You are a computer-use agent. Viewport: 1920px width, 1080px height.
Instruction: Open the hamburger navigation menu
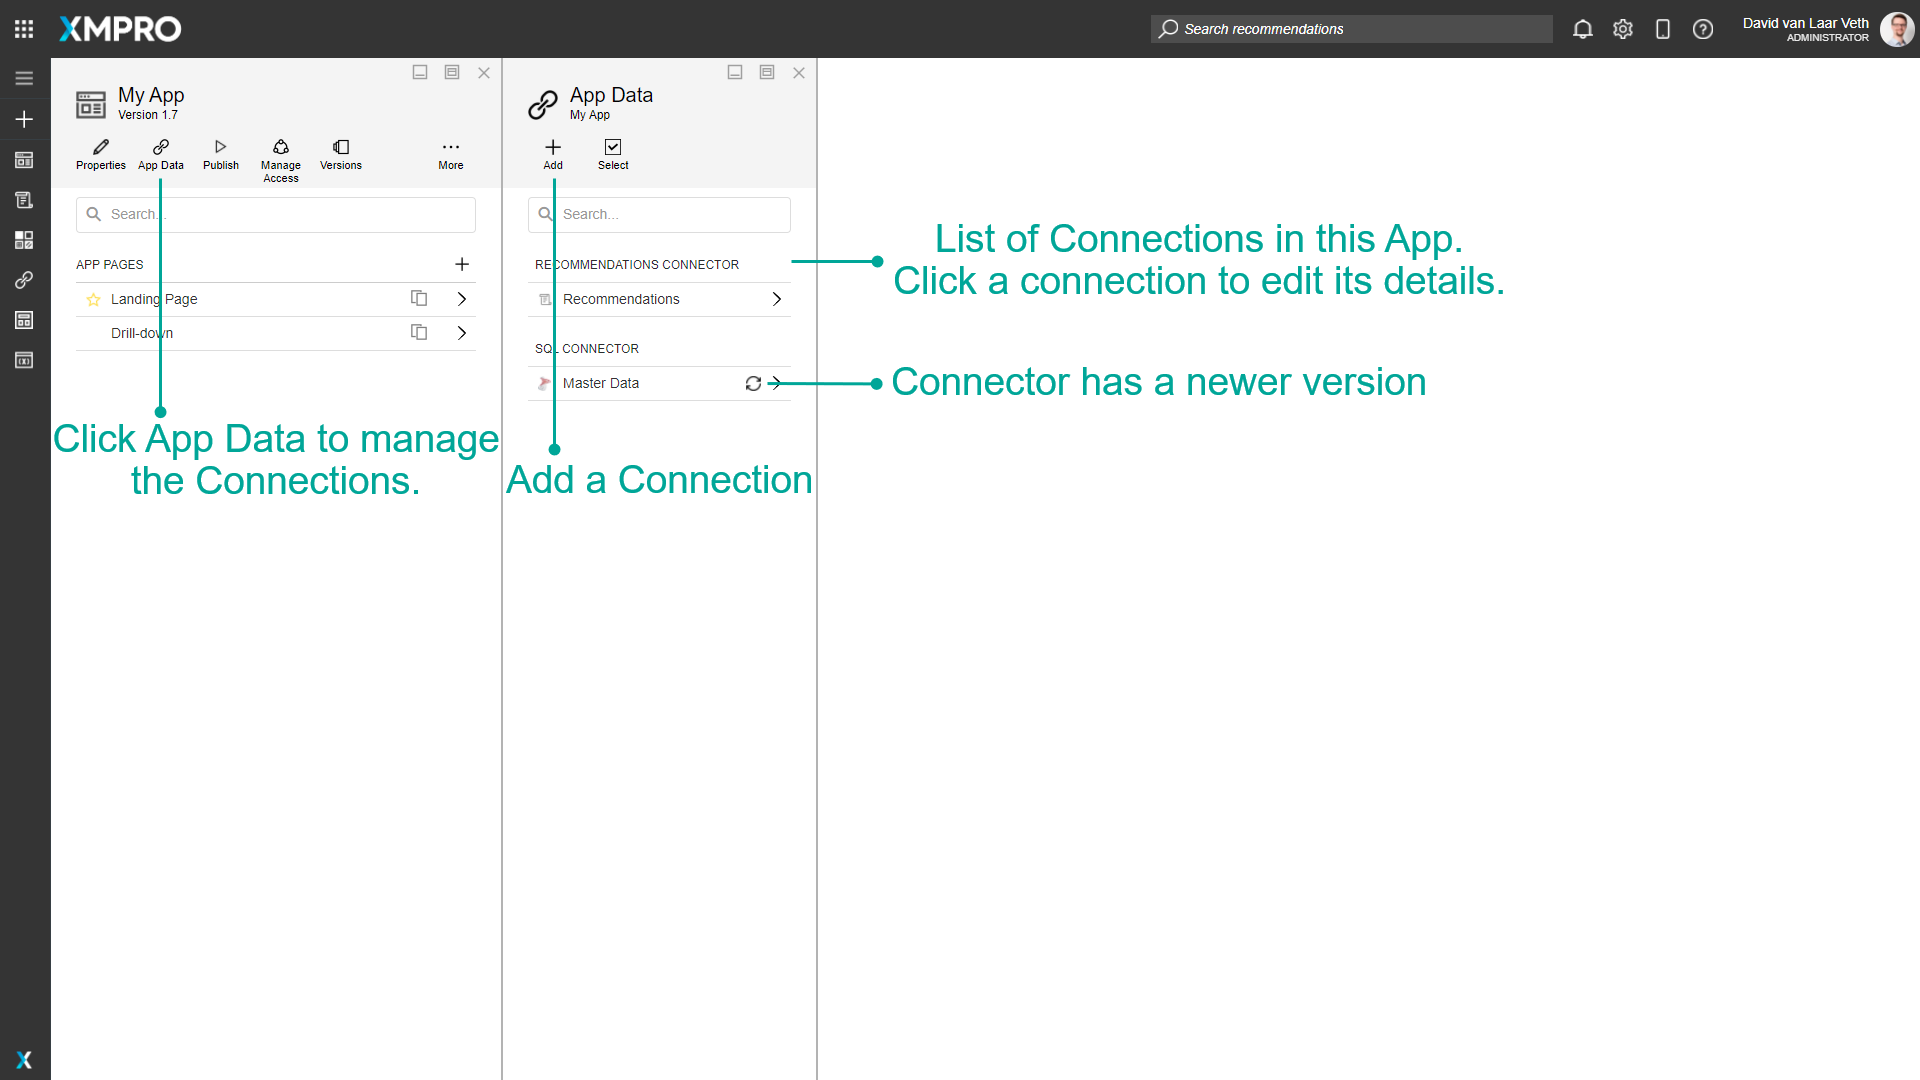point(24,77)
